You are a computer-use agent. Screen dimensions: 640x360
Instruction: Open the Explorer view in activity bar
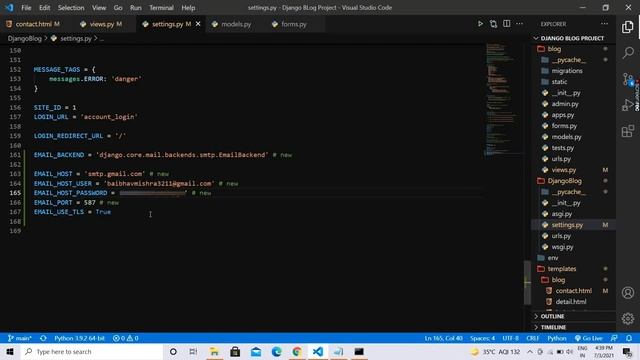coord(628,27)
